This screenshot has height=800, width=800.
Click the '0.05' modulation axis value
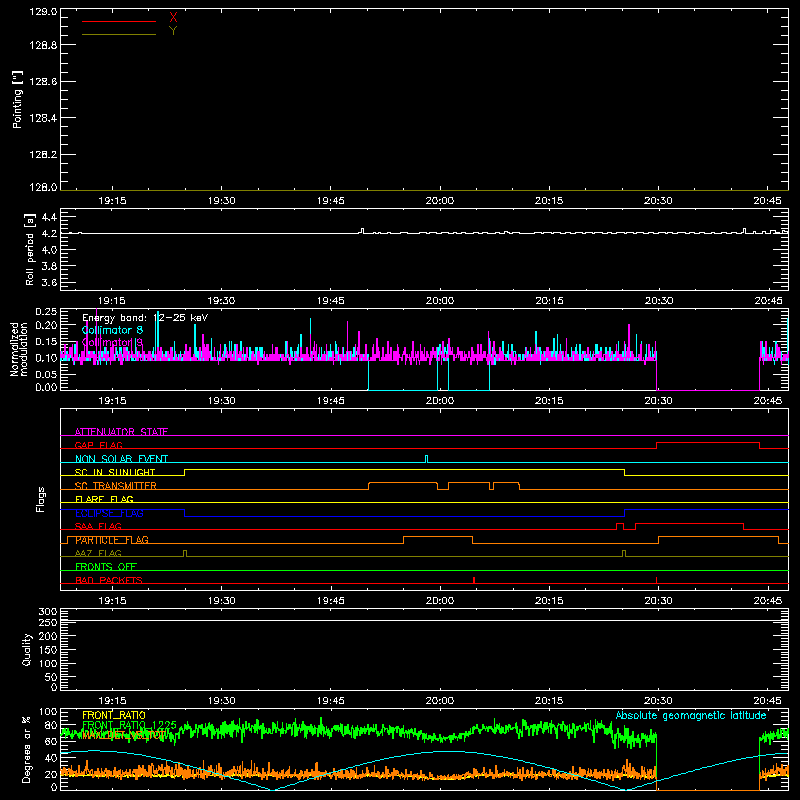point(46,374)
